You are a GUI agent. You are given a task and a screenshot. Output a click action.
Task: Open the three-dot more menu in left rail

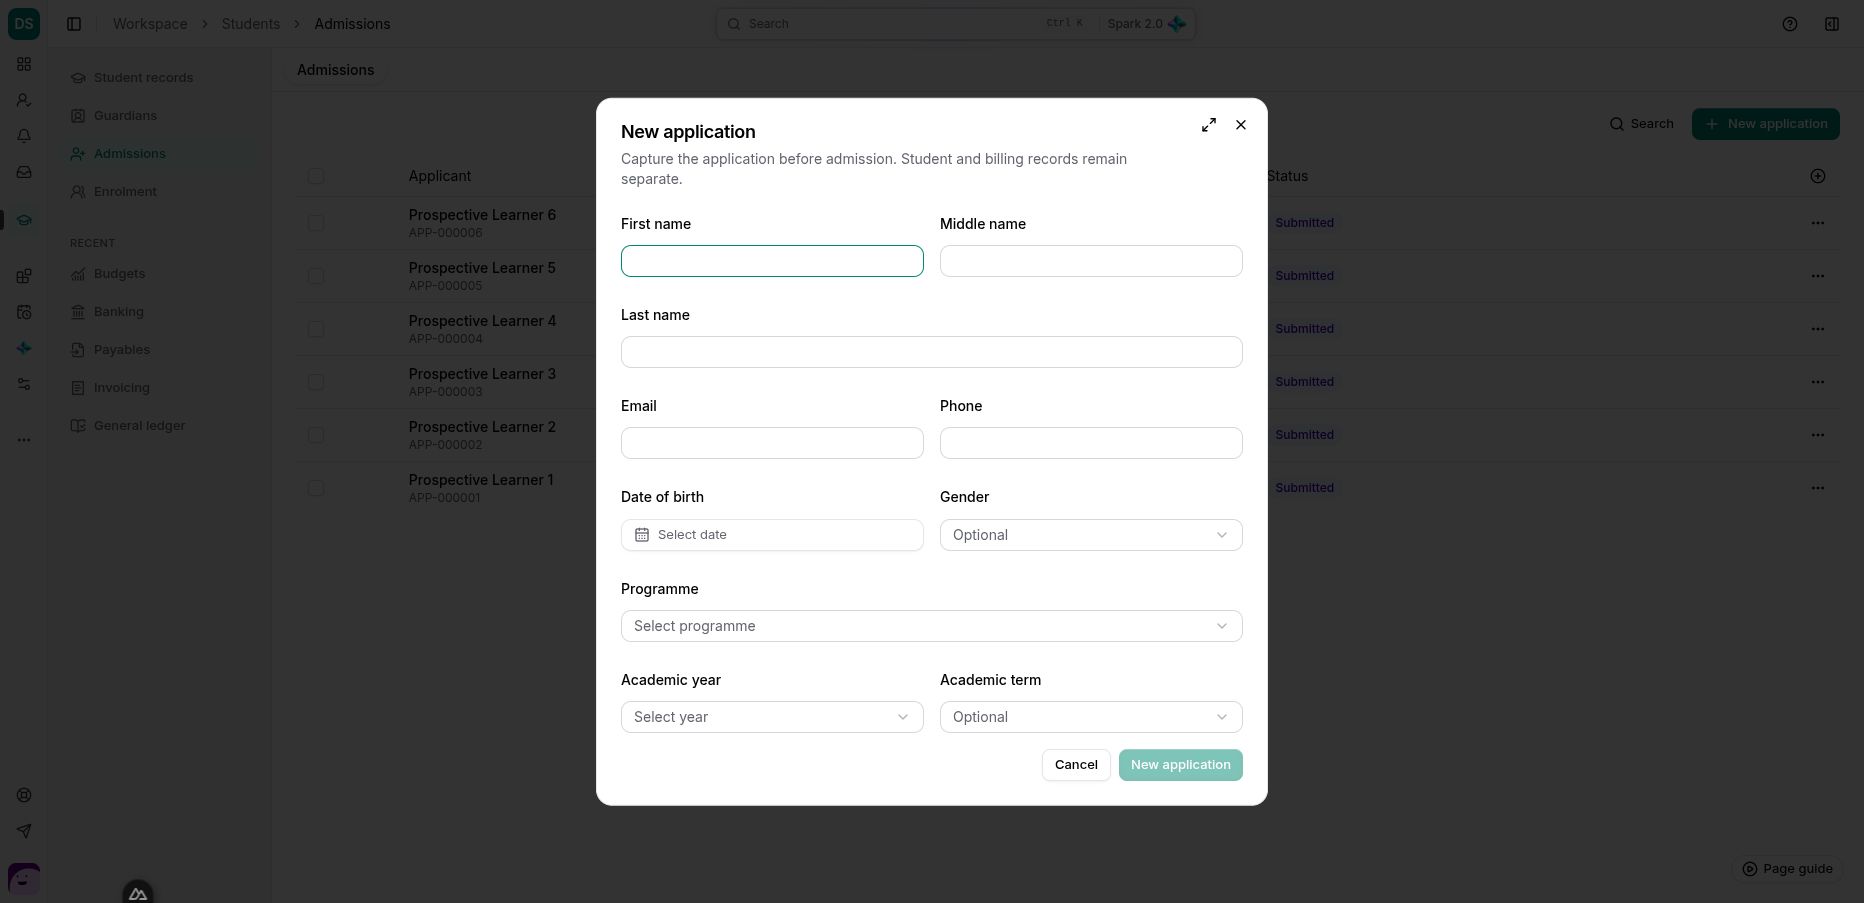click(x=24, y=440)
